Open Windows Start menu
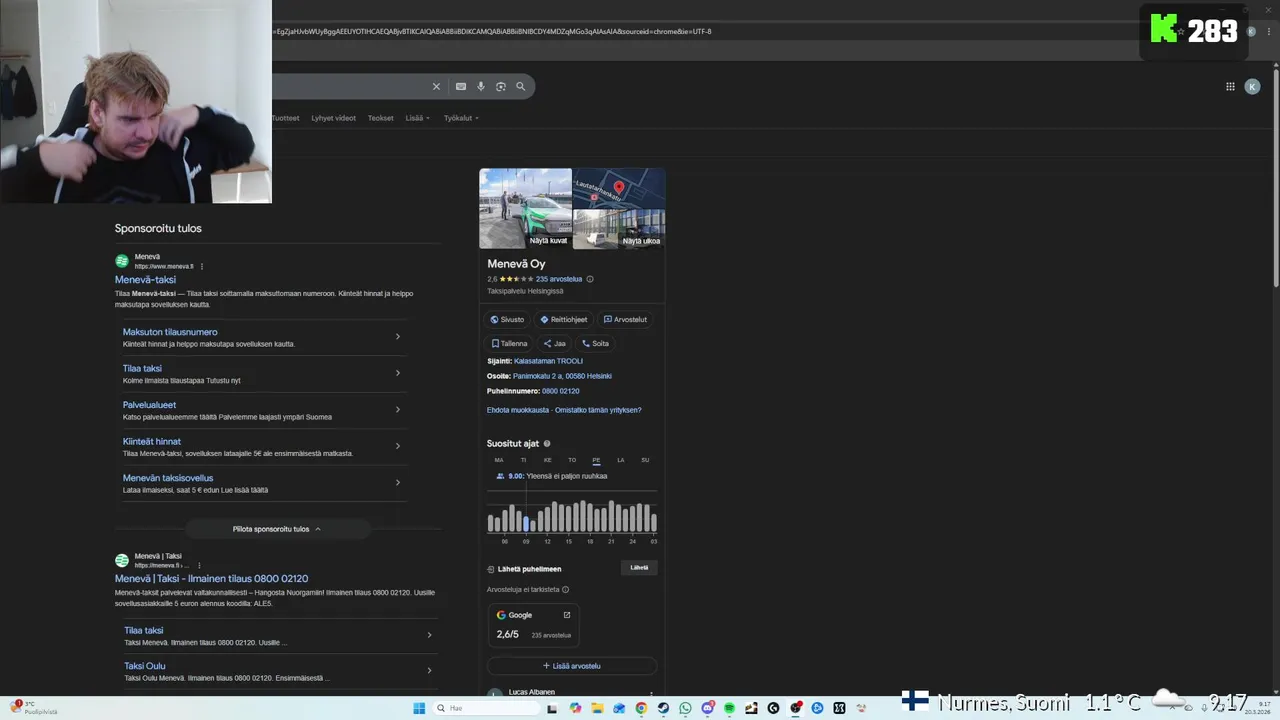The width and height of the screenshot is (1280, 720). click(419, 708)
